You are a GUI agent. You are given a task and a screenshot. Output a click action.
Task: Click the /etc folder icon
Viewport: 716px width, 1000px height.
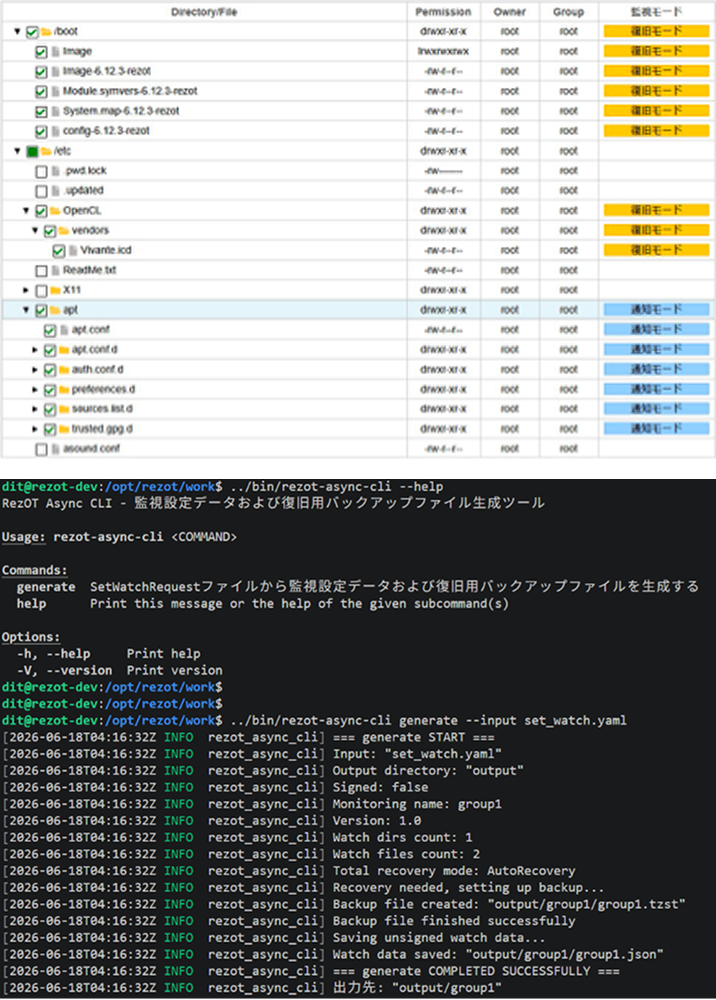(46, 151)
